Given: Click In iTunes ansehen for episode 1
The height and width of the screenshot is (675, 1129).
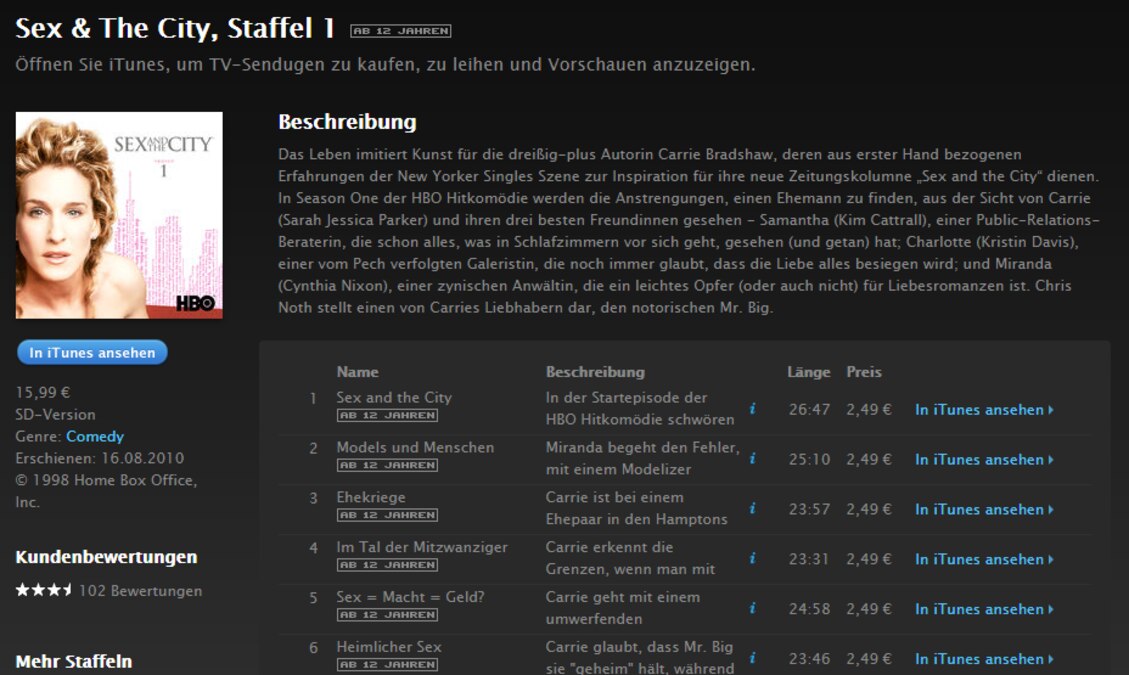Looking at the screenshot, I should [984, 410].
